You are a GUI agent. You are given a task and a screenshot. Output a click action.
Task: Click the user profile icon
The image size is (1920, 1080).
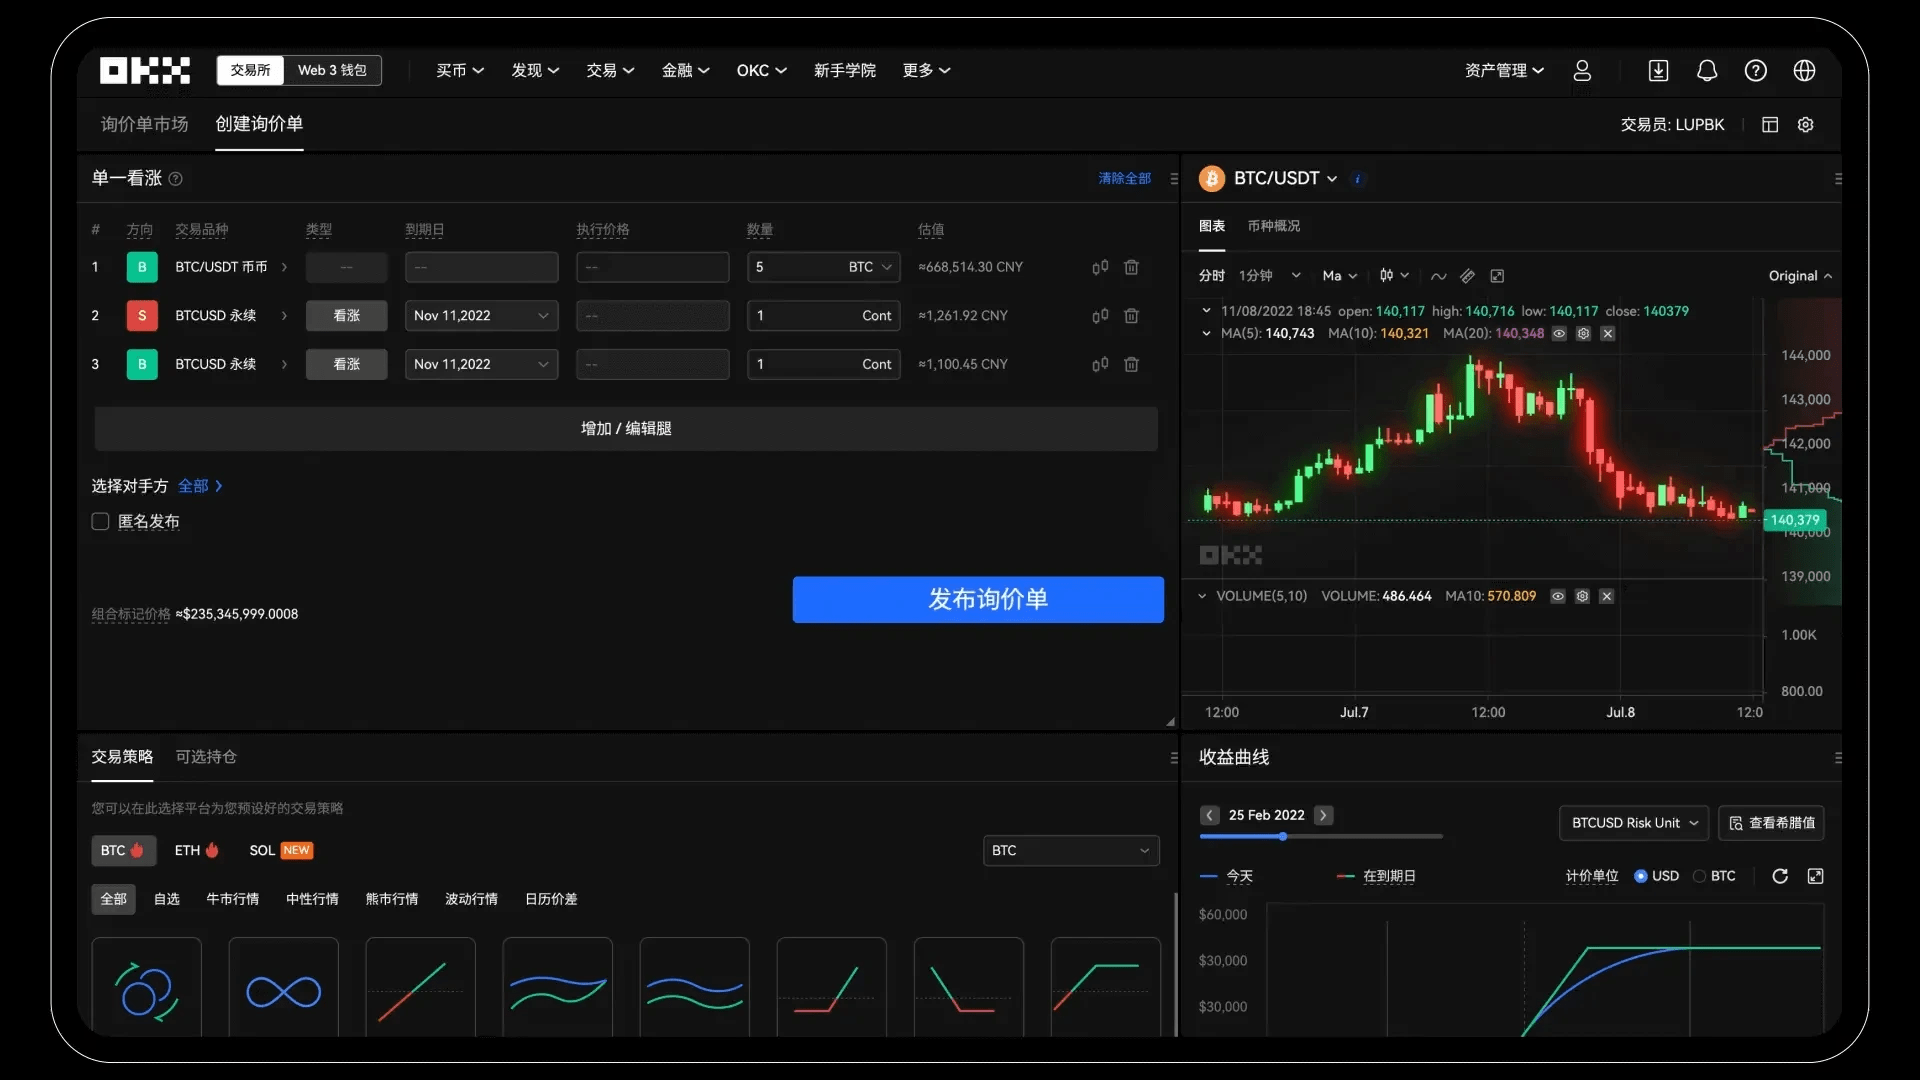click(1582, 70)
